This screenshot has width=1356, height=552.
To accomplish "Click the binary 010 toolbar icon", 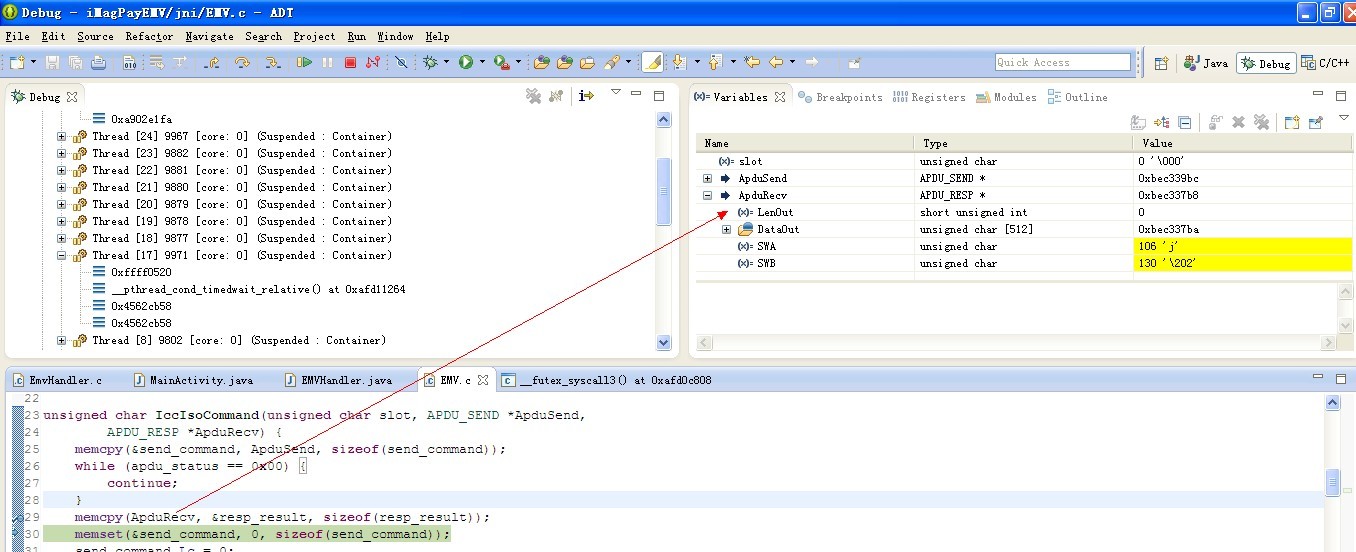I will (x=129, y=62).
